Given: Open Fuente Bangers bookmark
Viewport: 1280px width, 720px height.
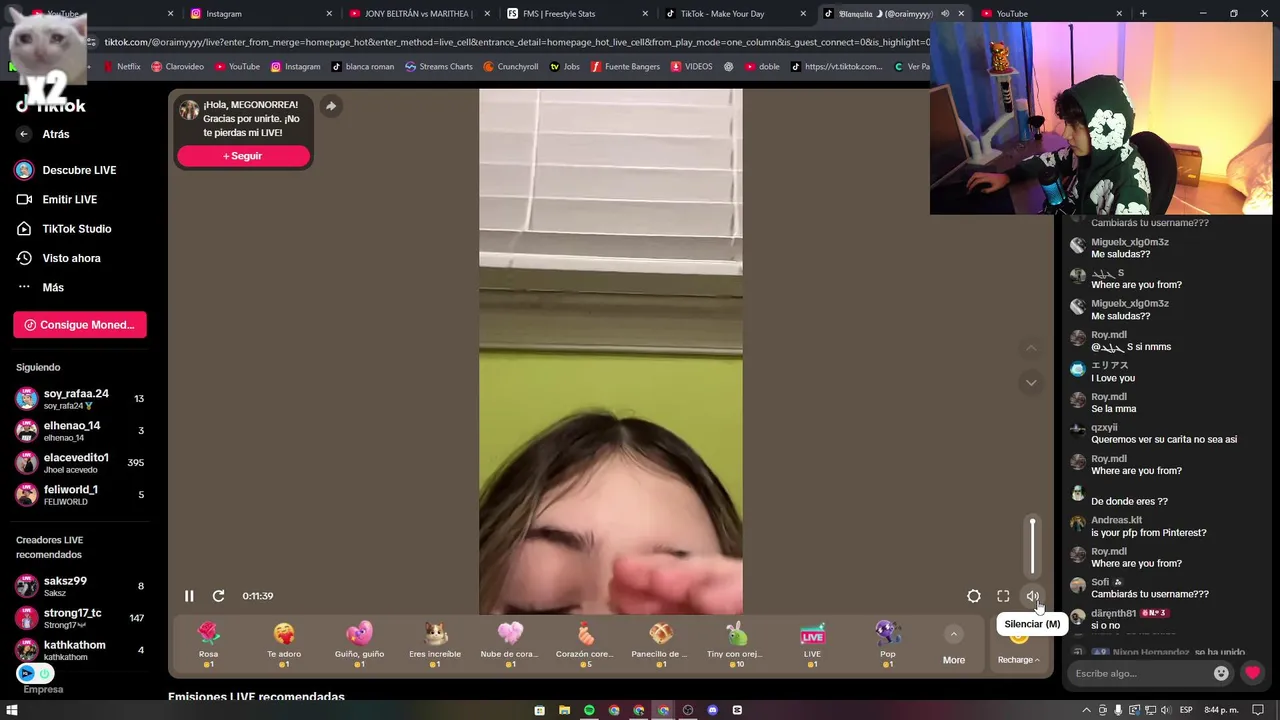Looking at the screenshot, I should [x=625, y=67].
